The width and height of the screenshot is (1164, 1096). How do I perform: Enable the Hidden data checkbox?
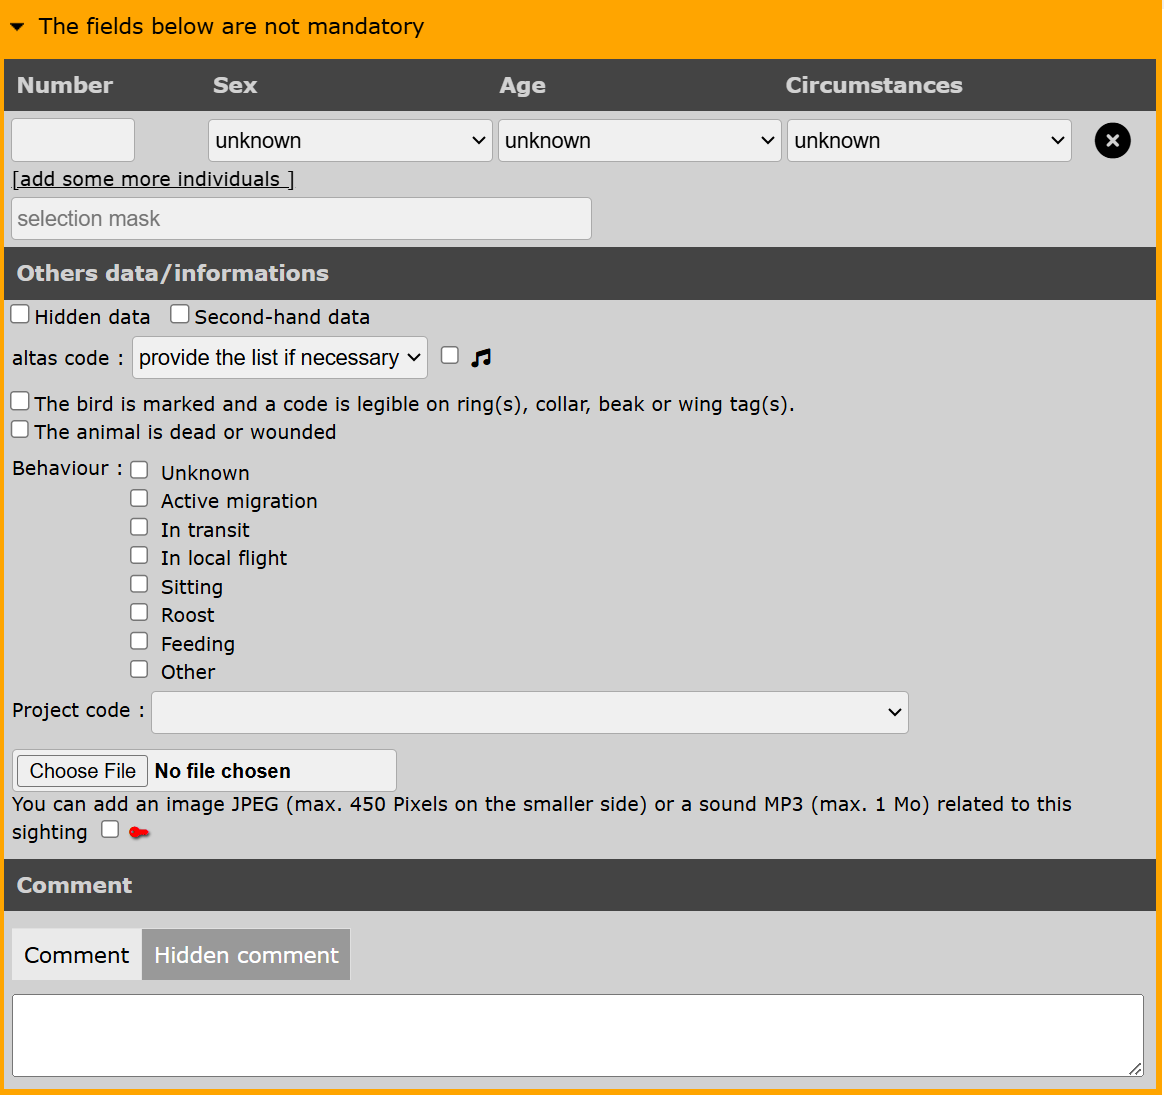click(20, 315)
